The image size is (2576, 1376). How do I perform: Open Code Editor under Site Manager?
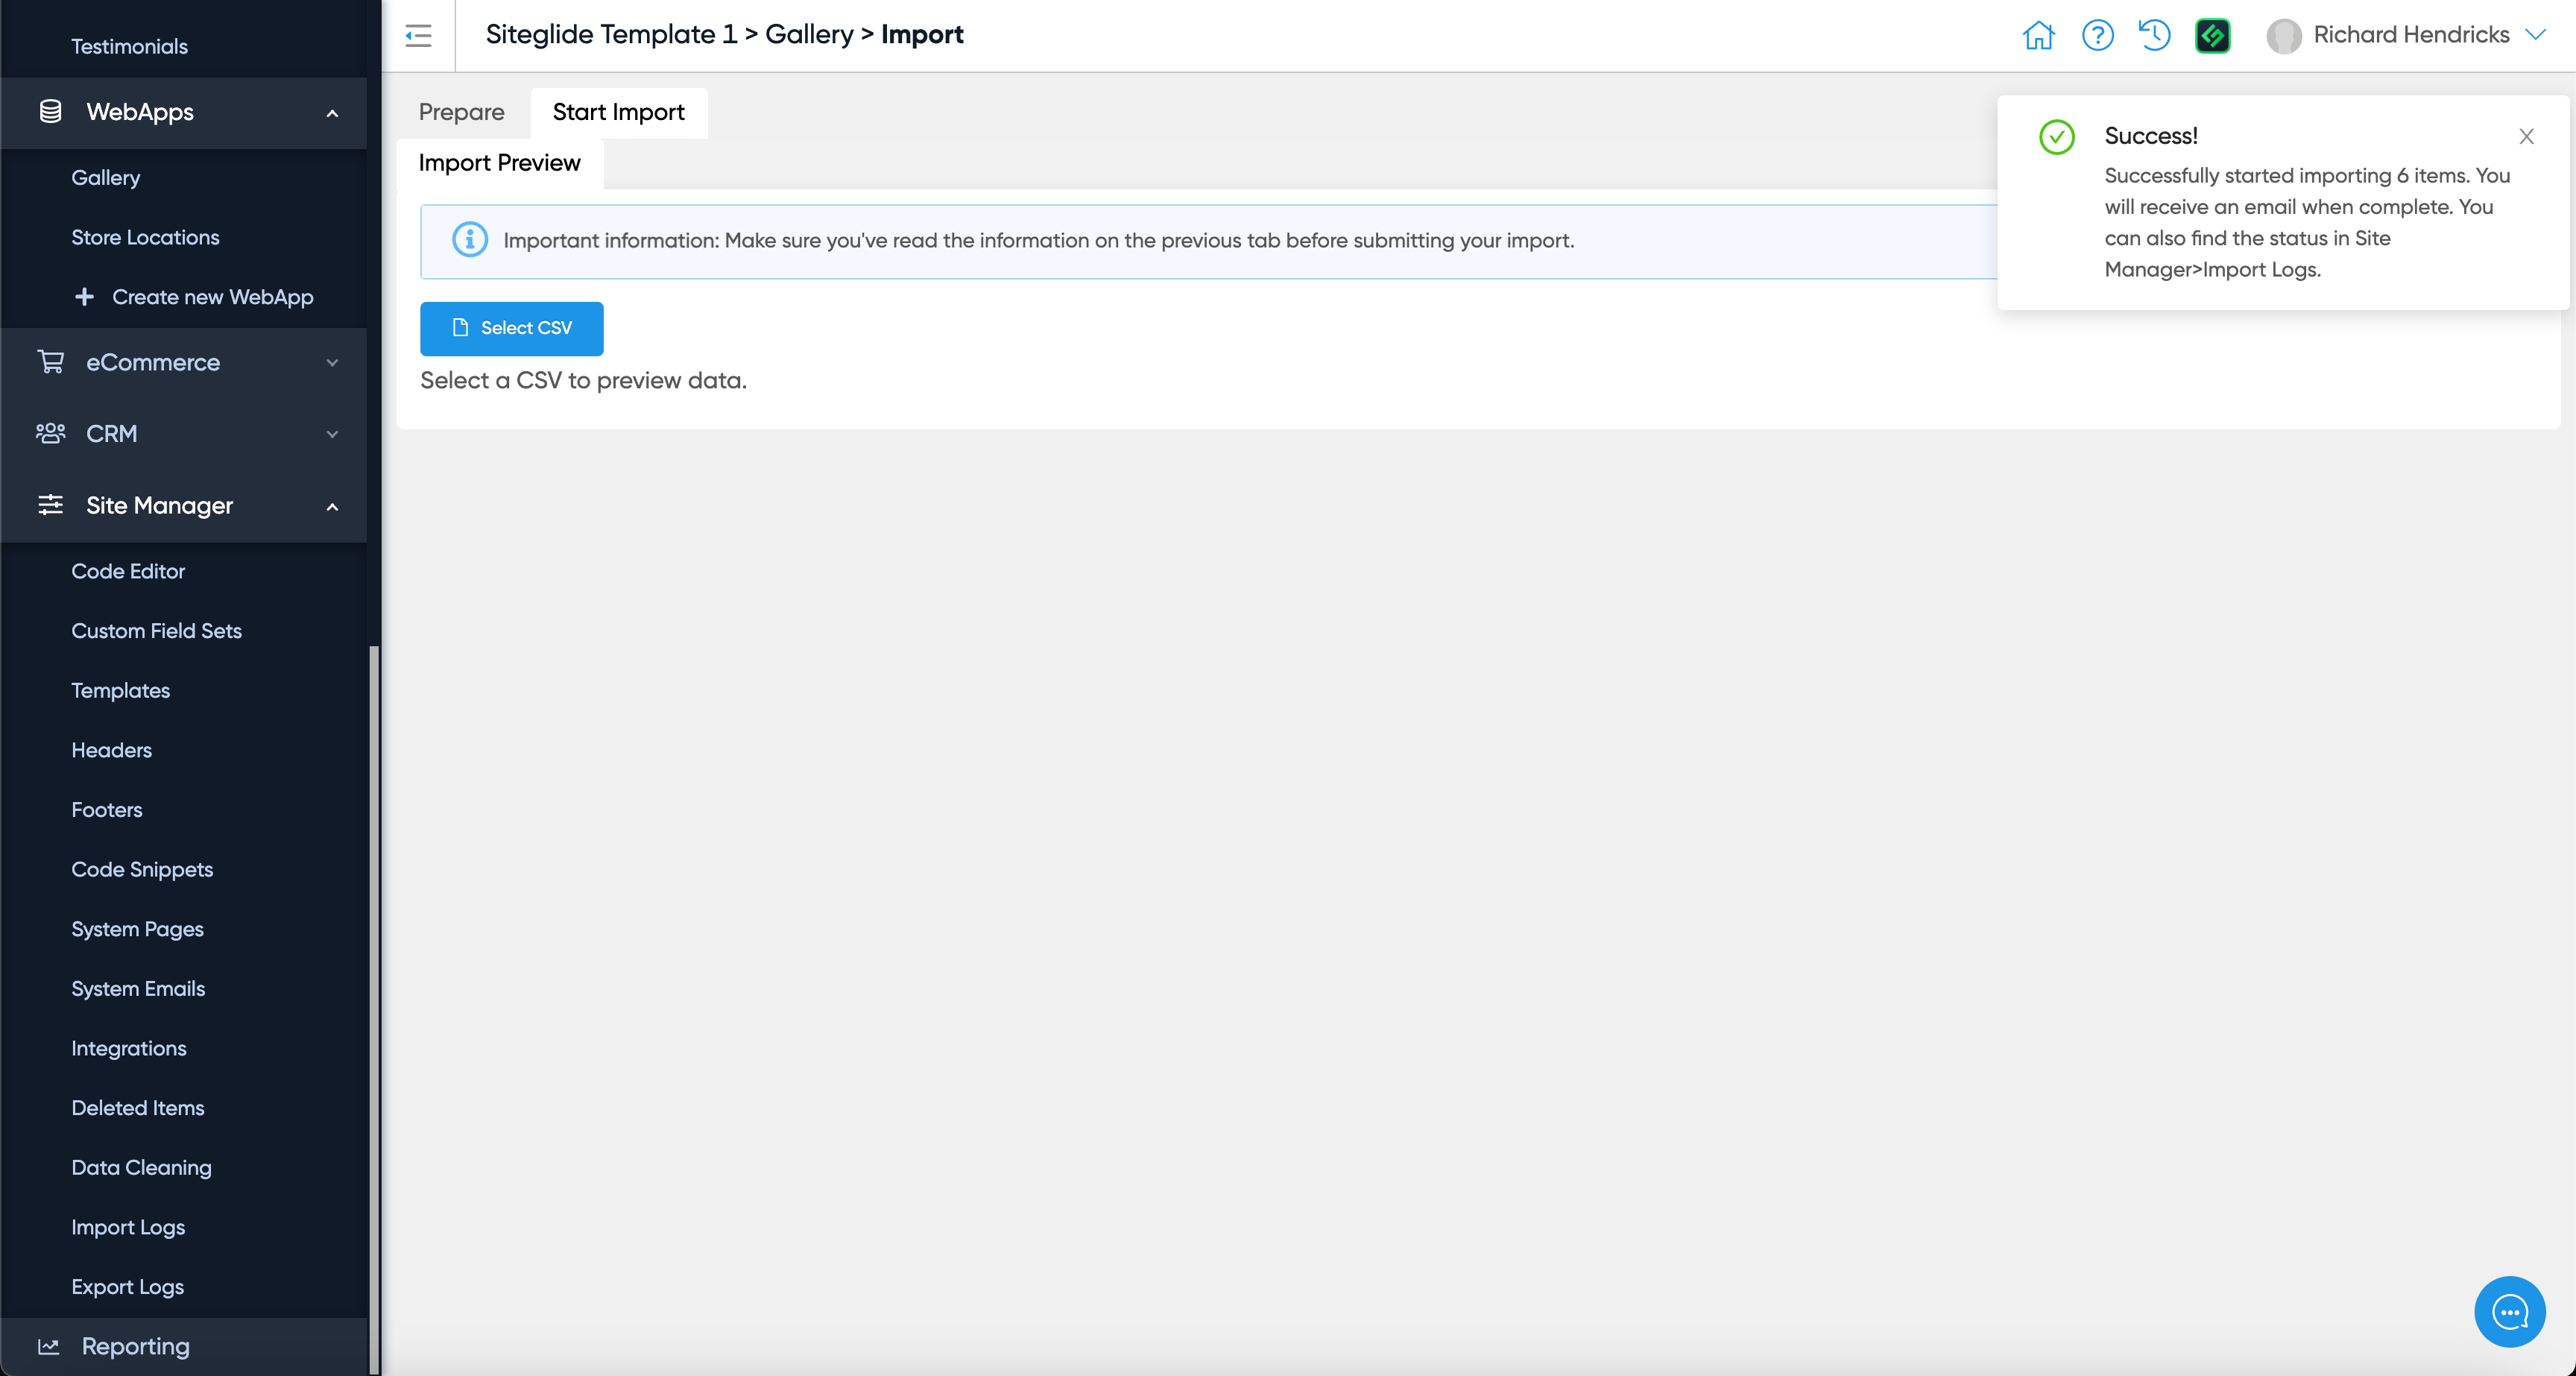tap(128, 571)
